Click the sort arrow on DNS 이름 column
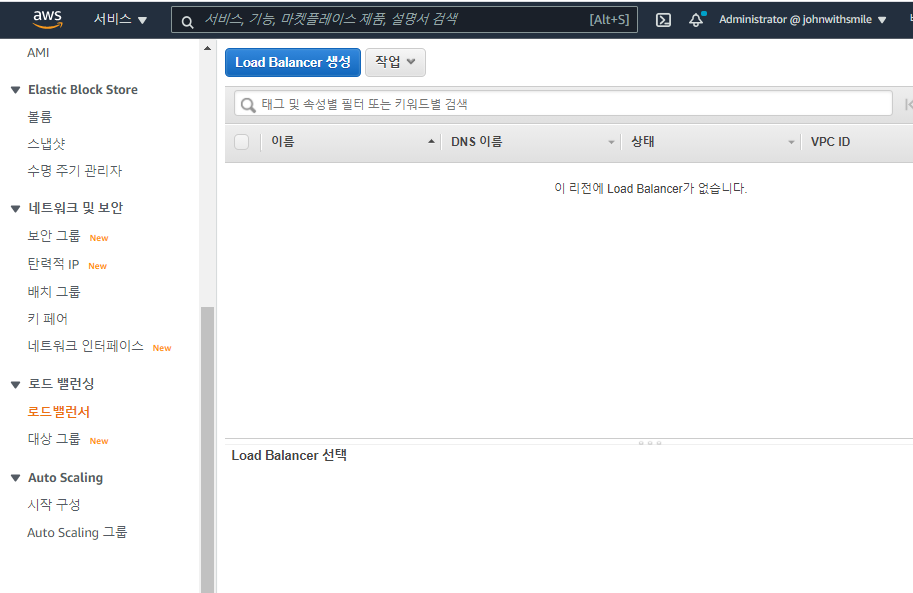913x593 pixels. click(x=611, y=142)
